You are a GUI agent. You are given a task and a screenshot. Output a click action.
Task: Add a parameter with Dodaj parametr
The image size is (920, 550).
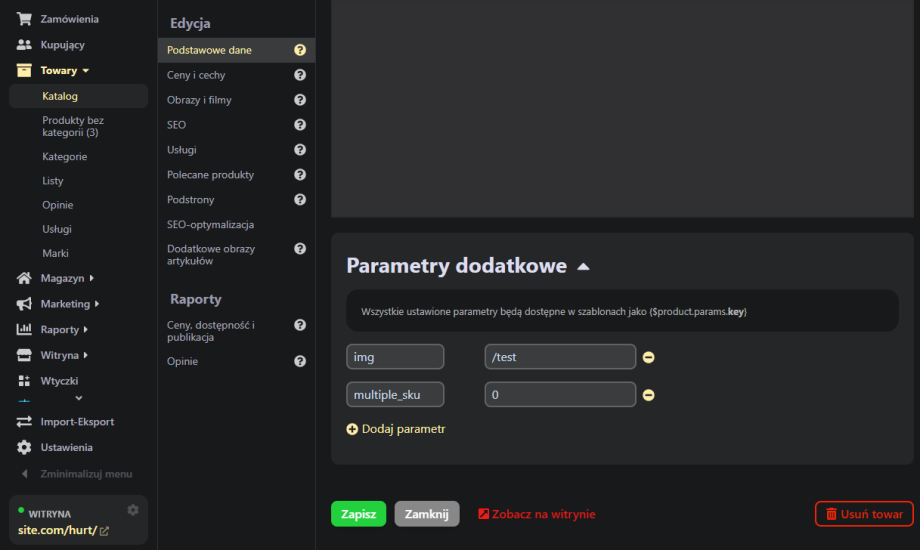(396, 429)
